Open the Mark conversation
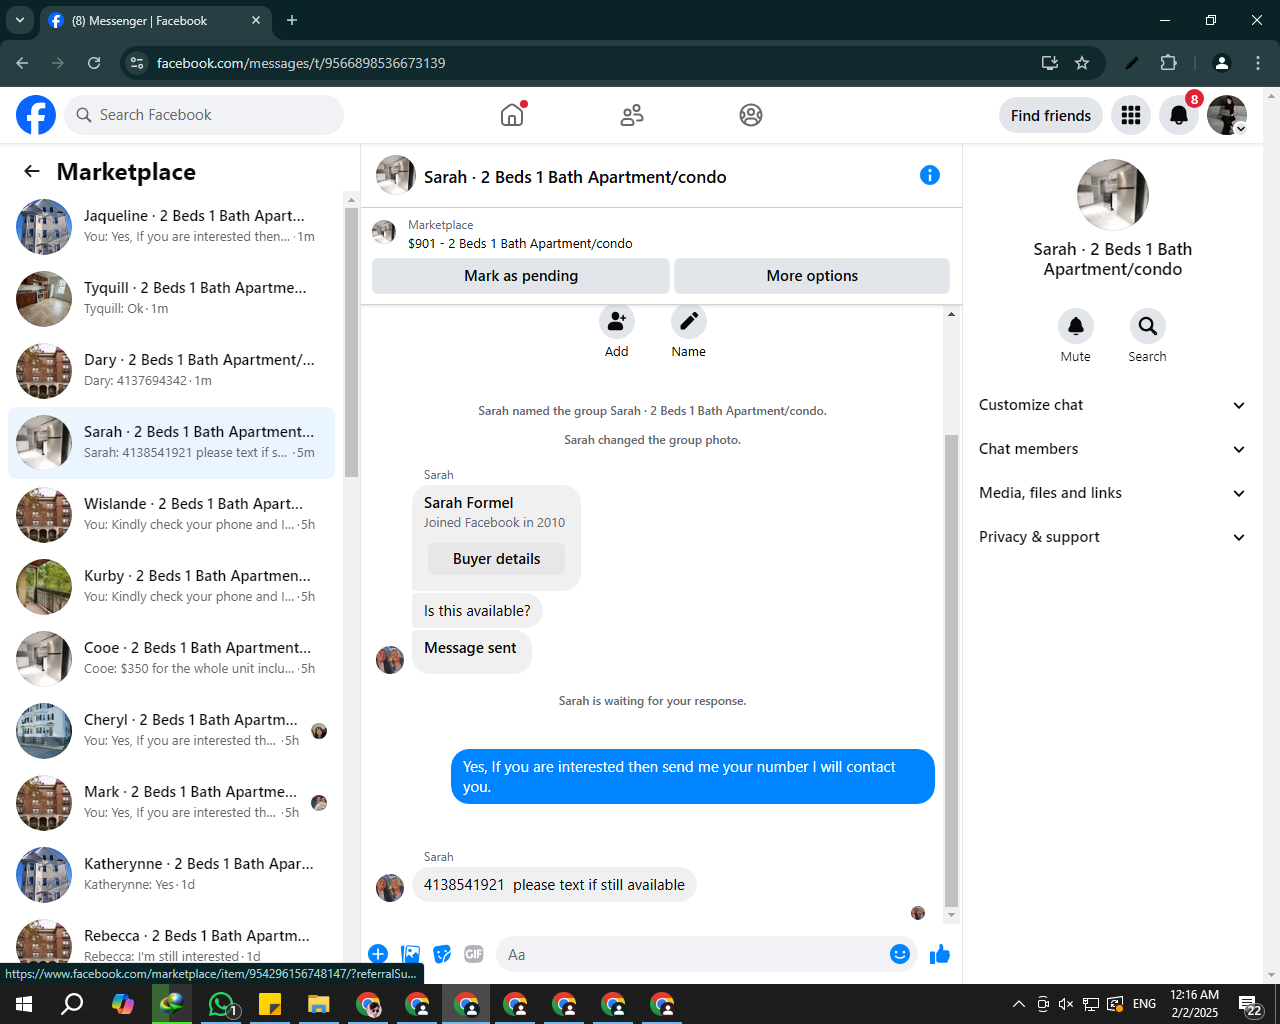The image size is (1280, 1024). 171,802
